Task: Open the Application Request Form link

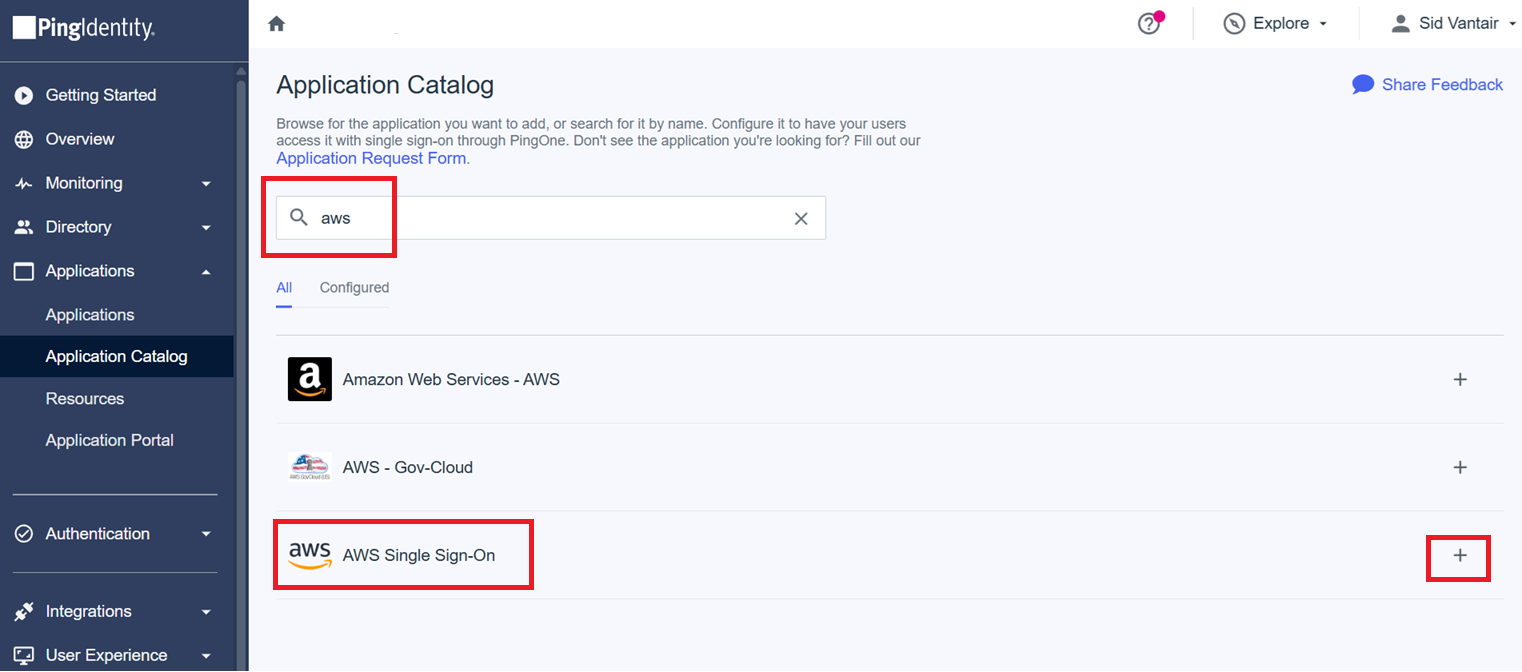Action: pyautogui.click(x=369, y=157)
